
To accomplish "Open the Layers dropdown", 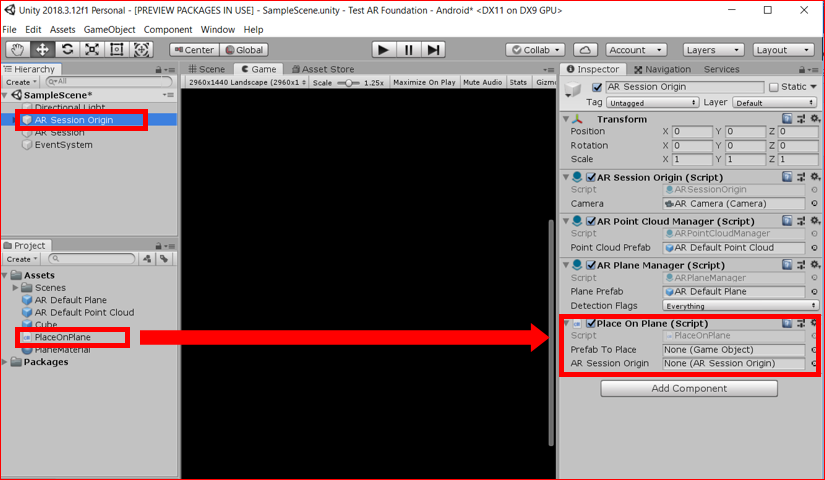I will pyautogui.click(x=713, y=49).
